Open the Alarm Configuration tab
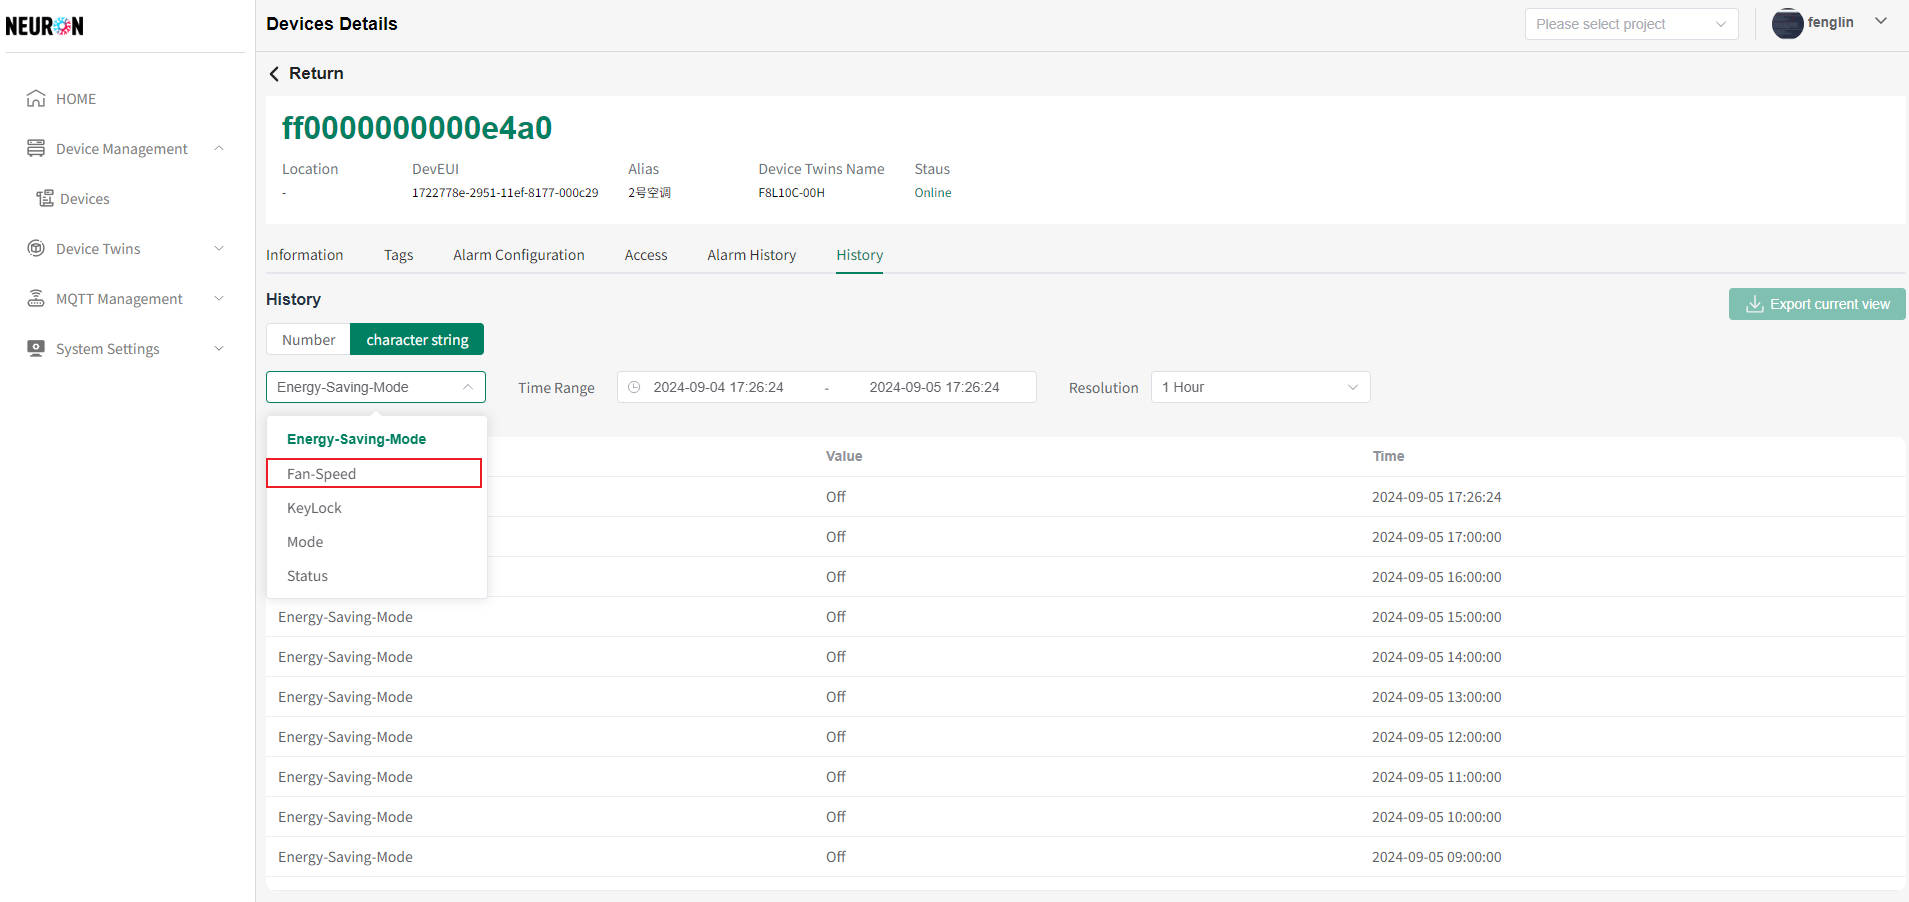This screenshot has height=902, width=1909. pos(518,255)
